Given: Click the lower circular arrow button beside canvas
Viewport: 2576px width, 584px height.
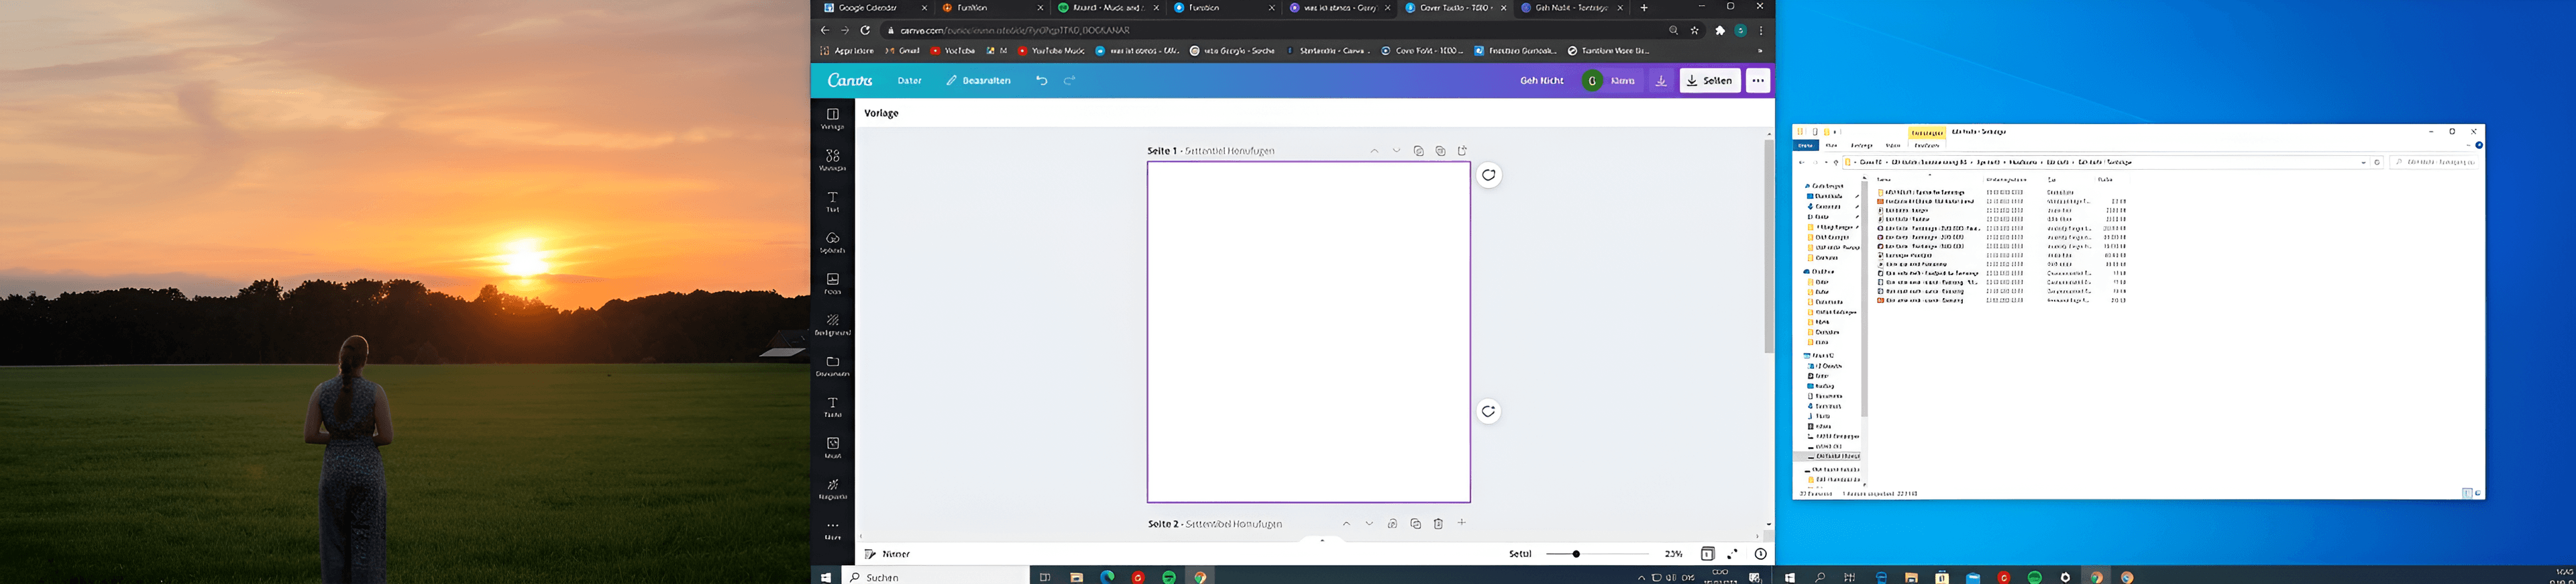Looking at the screenshot, I should point(1488,411).
